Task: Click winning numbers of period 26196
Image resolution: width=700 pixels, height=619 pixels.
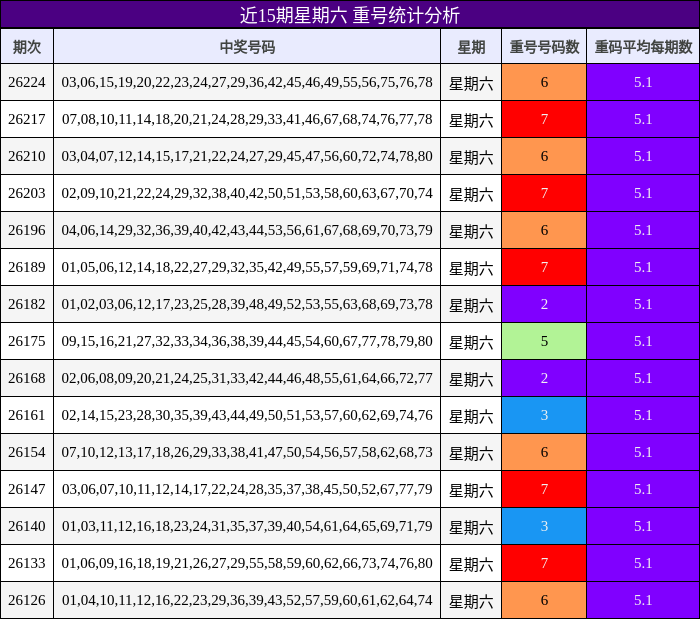Action: (247, 231)
